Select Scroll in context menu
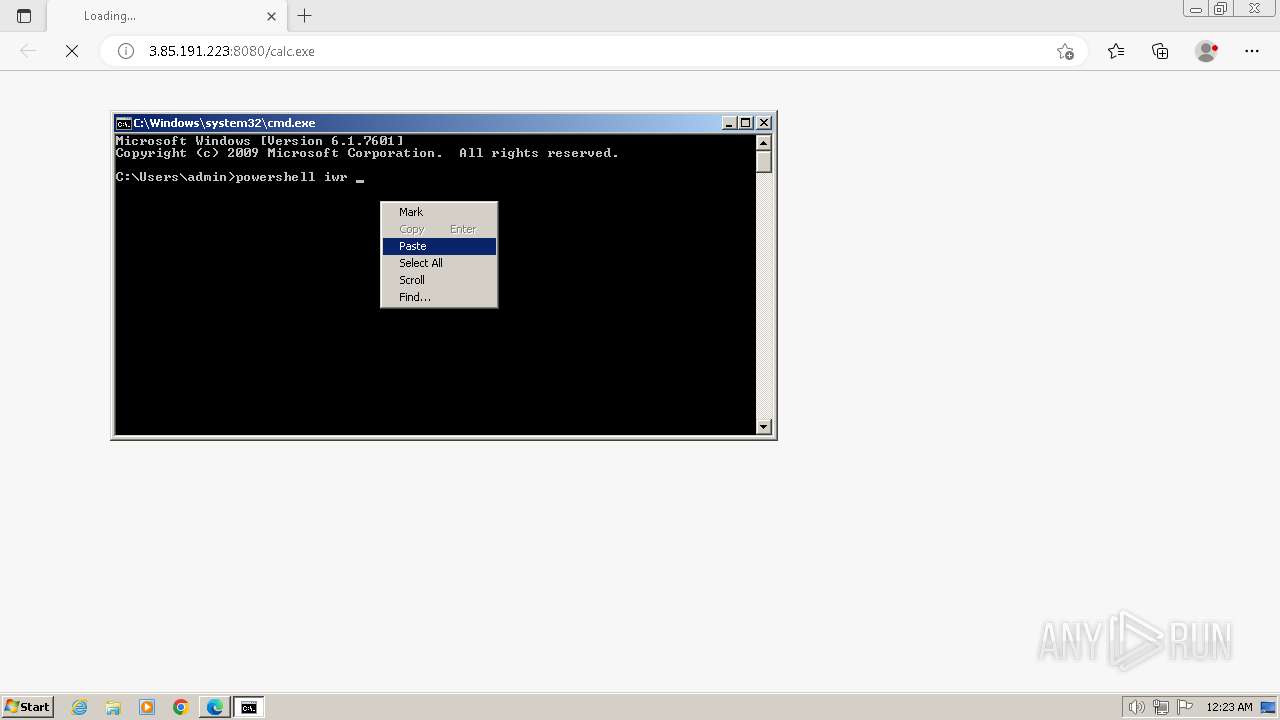Image resolution: width=1280 pixels, height=720 pixels. [x=439, y=280]
